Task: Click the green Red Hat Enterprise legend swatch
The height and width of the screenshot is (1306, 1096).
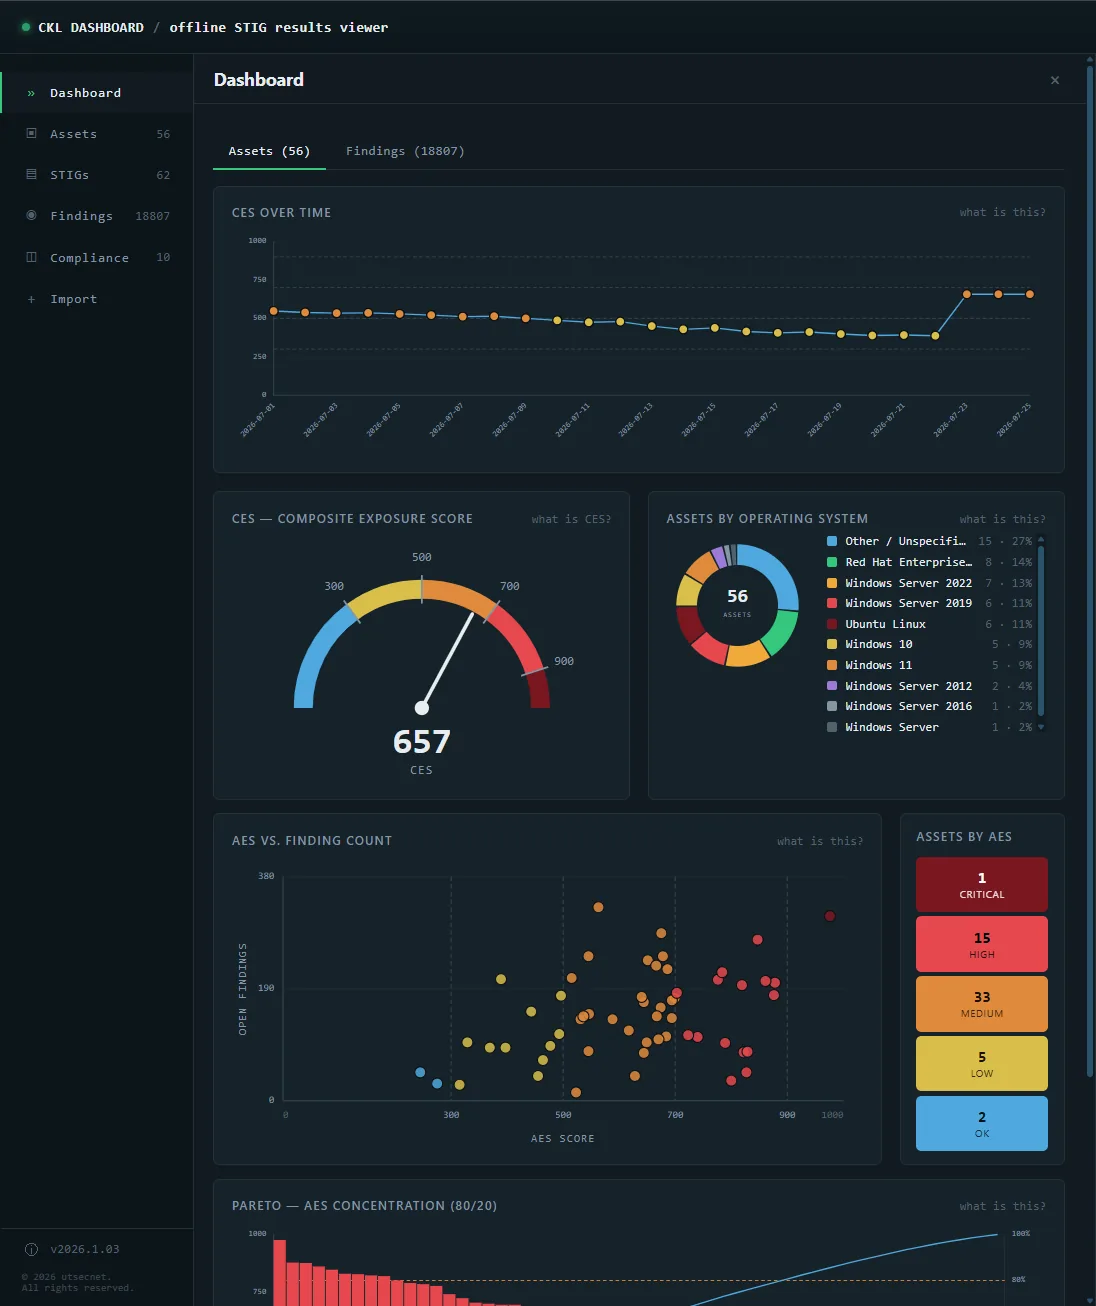Action: pos(832,562)
